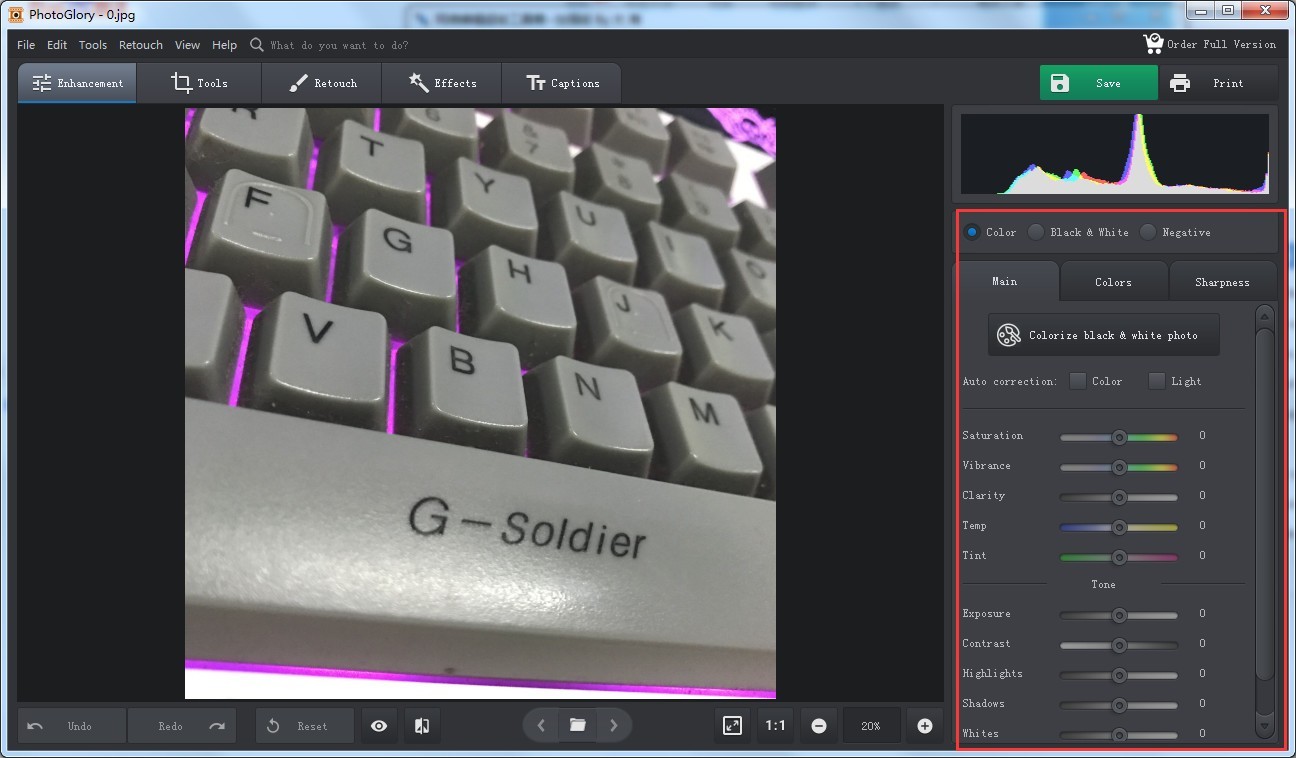Click the next photo arrow
Image resolution: width=1296 pixels, height=758 pixels.
[x=613, y=726]
